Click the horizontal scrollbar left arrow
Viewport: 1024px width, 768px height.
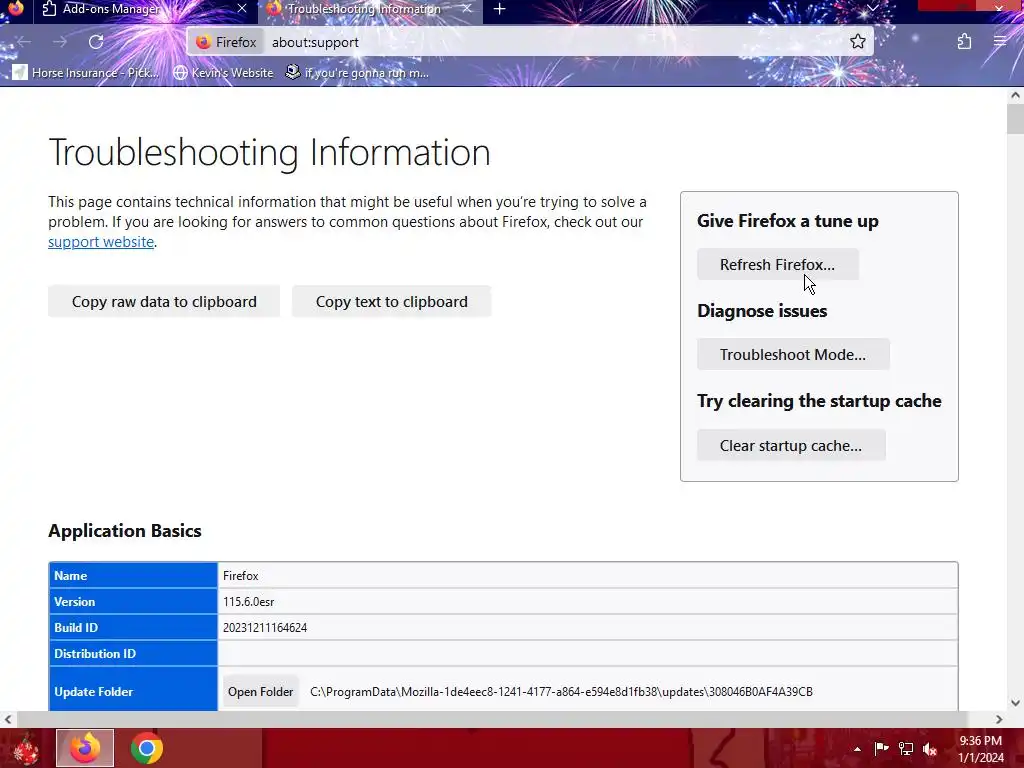click(x=7, y=719)
